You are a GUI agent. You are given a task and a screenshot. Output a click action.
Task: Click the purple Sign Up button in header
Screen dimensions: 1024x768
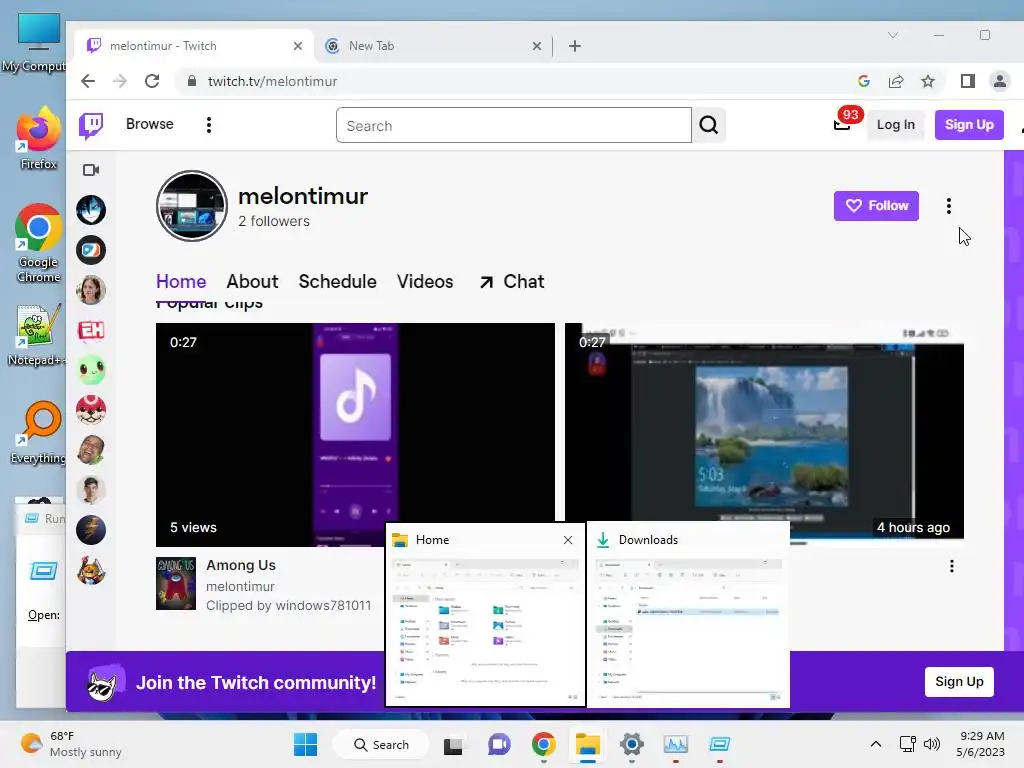click(968, 125)
